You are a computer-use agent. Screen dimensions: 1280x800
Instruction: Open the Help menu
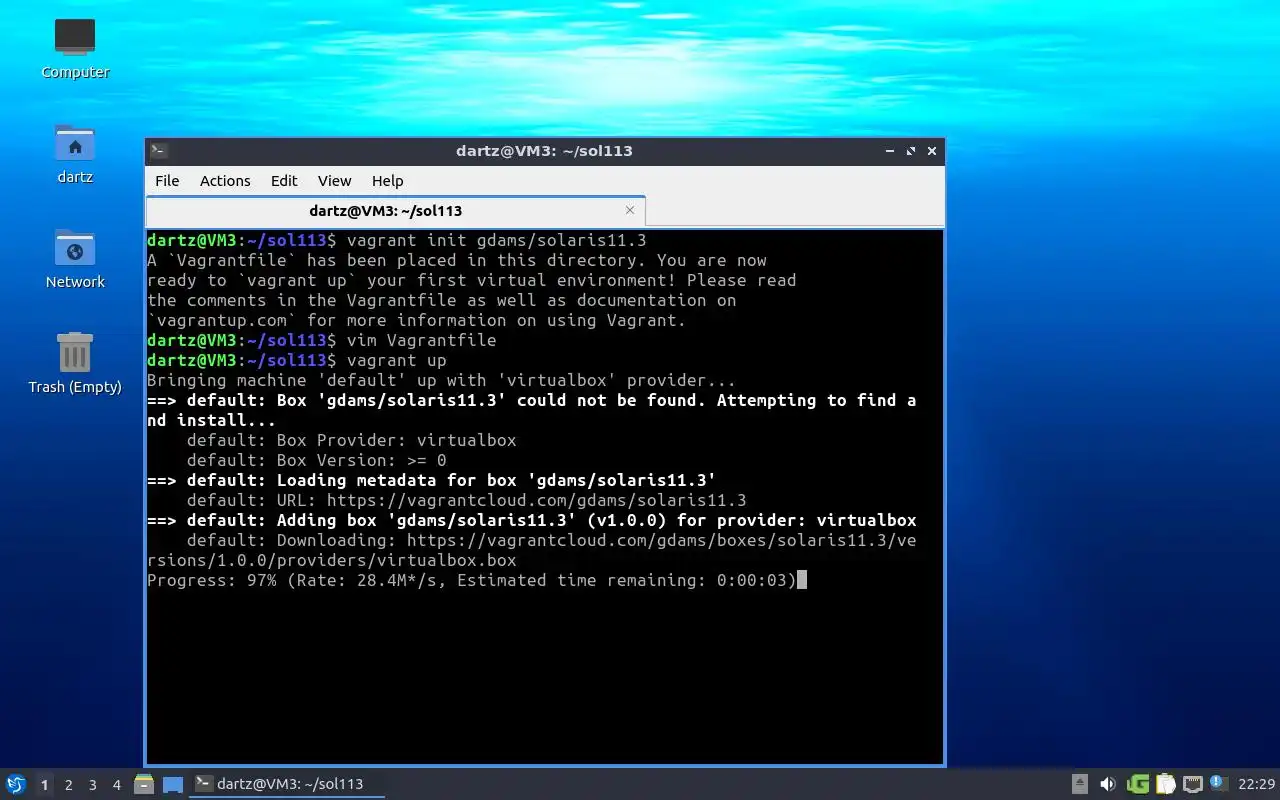coord(388,181)
